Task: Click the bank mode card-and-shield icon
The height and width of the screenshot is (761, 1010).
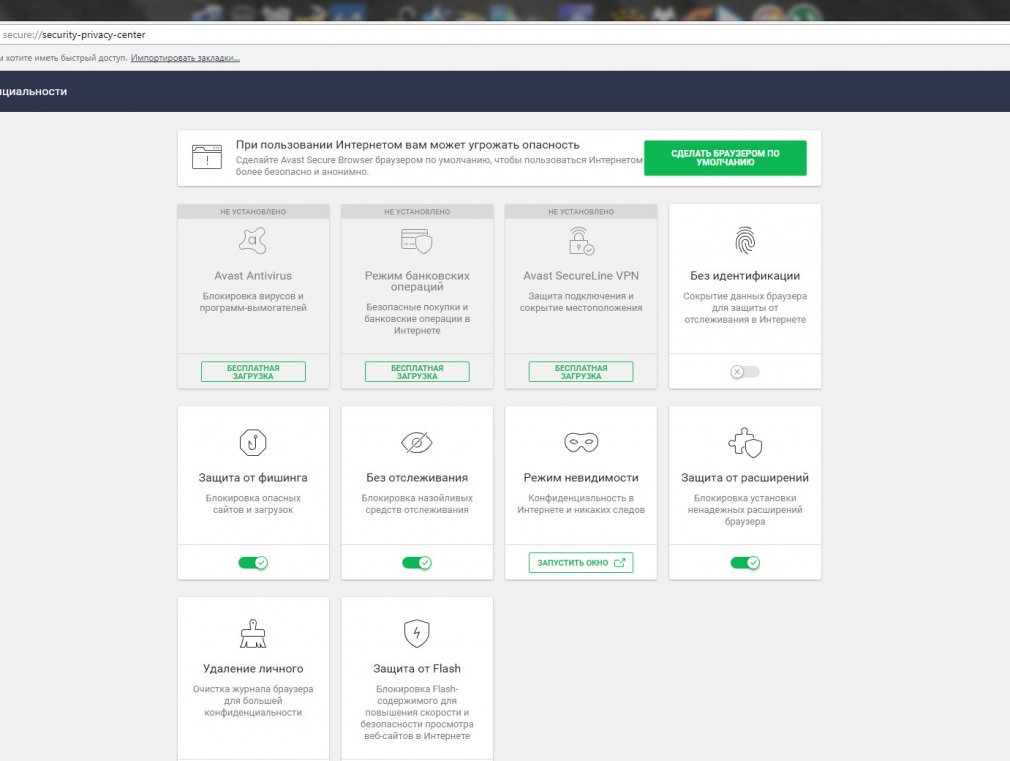Action: 417,241
